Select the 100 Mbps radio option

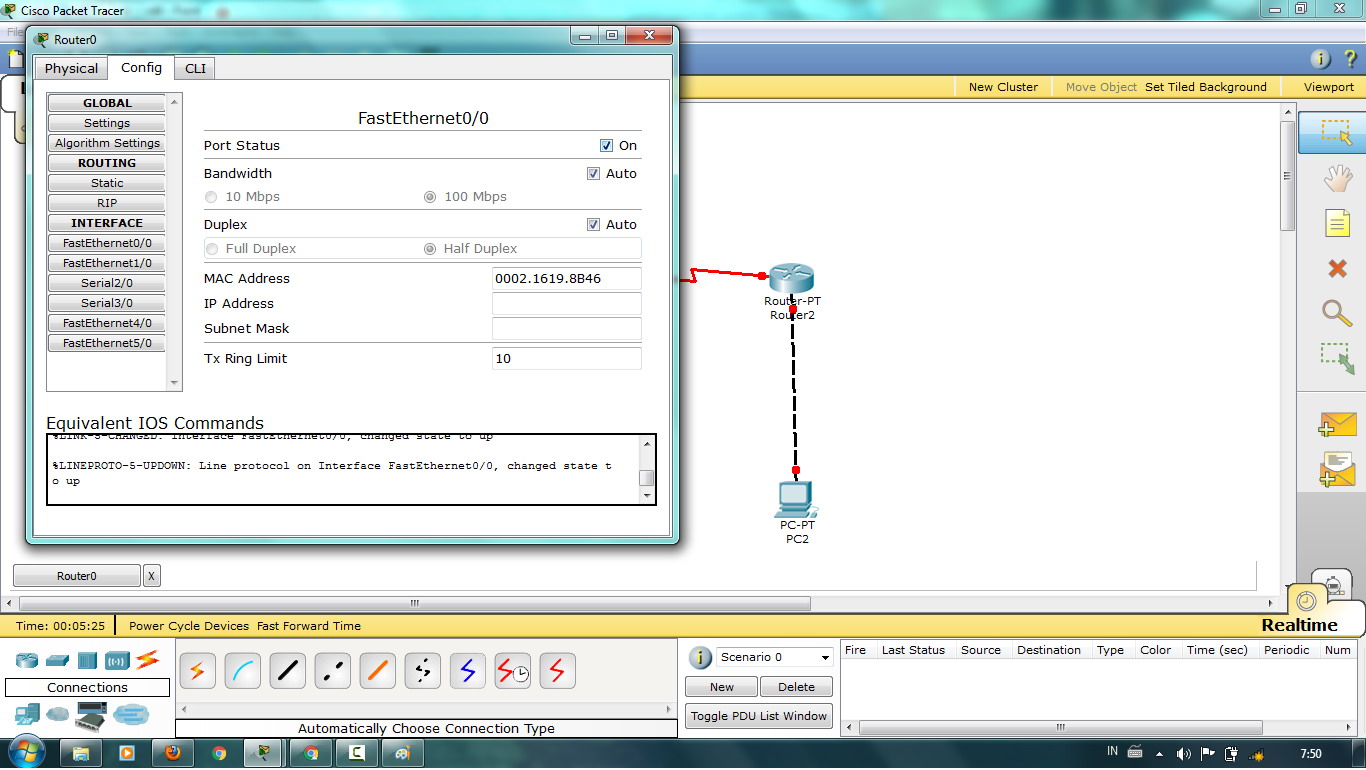pyautogui.click(x=430, y=197)
